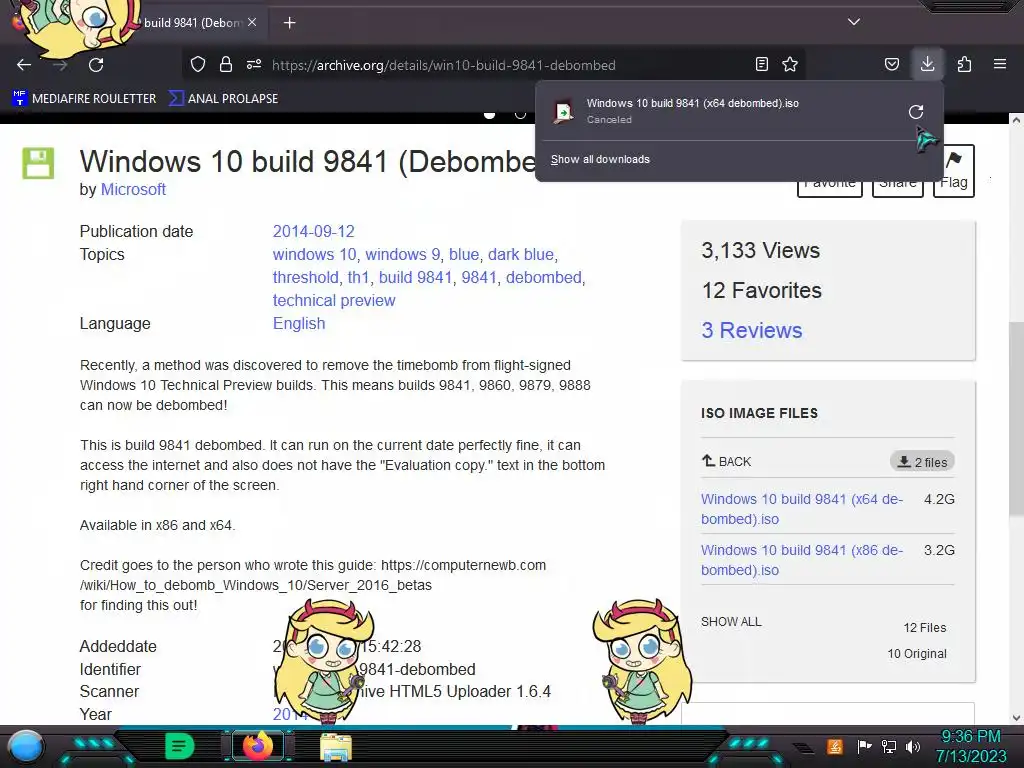Image resolution: width=1024 pixels, height=768 pixels.
Task: Open the network tray icon
Action: [889, 746]
